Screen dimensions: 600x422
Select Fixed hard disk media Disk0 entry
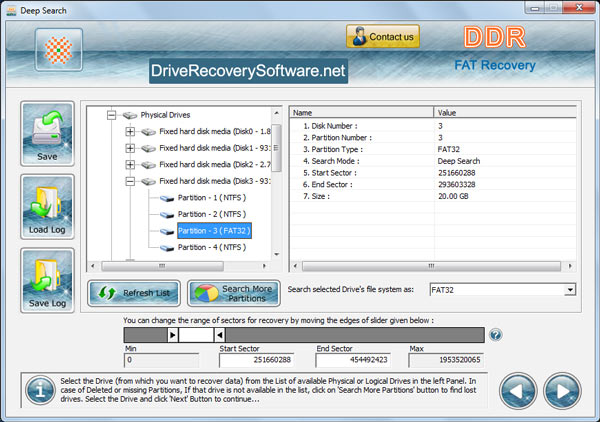click(x=215, y=132)
